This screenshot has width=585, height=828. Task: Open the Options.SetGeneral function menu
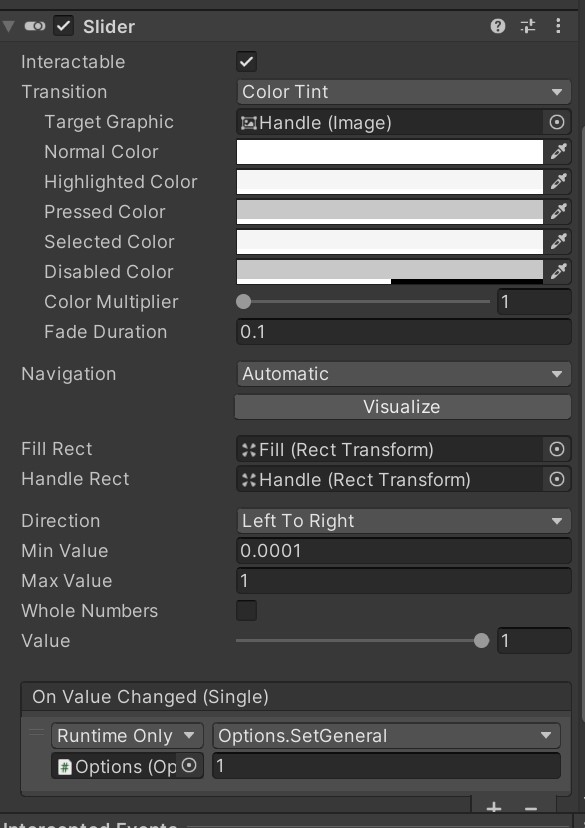click(386, 735)
